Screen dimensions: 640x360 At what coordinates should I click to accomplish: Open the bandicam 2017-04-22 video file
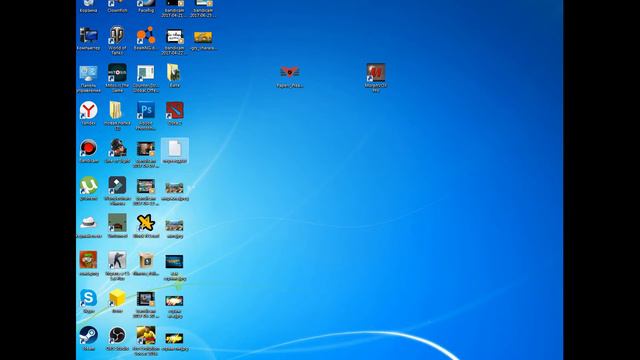175,37
